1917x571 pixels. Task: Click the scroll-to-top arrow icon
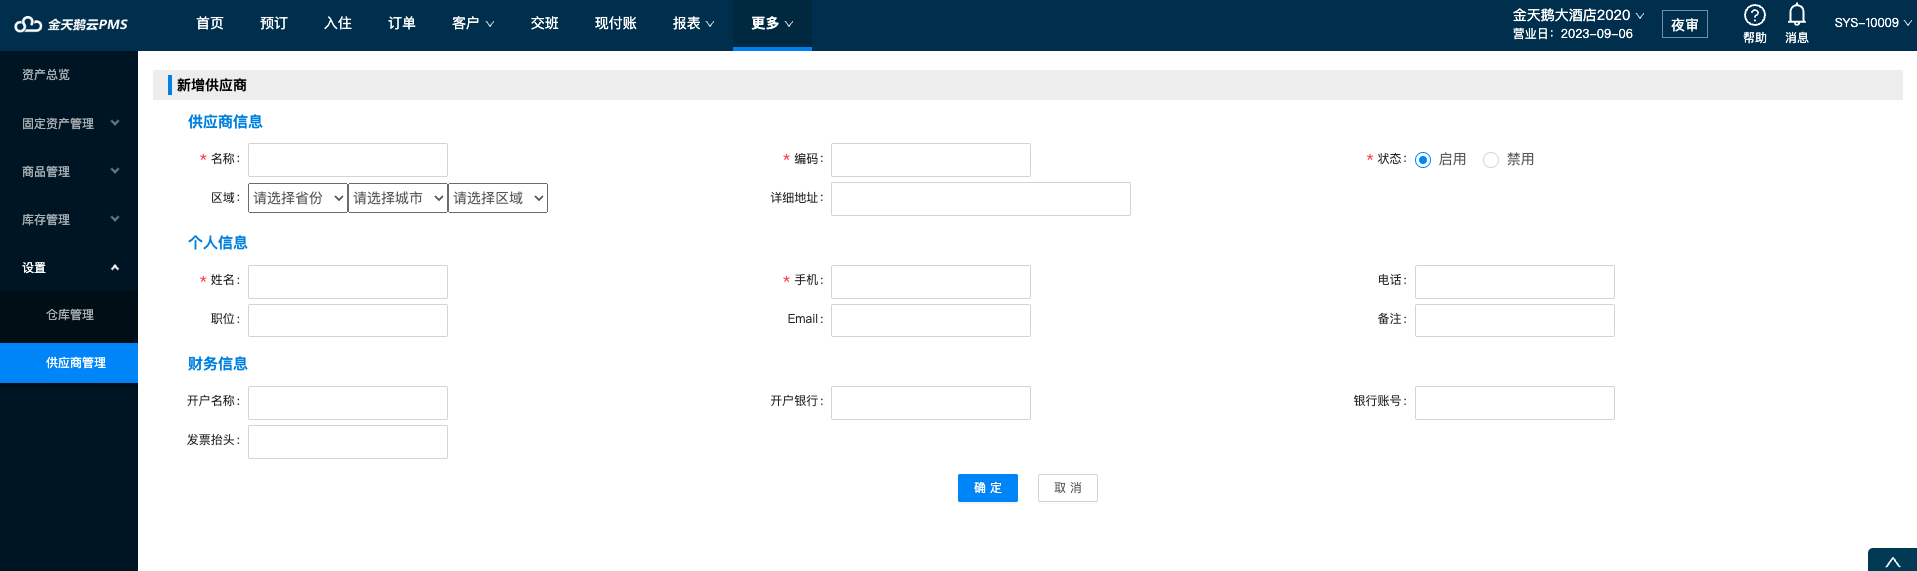tap(1892, 562)
